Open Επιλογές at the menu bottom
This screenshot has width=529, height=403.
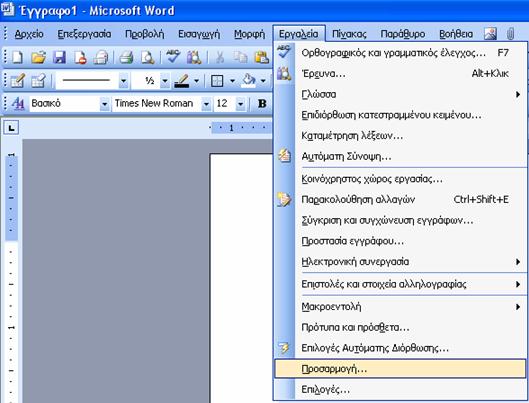(400, 390)
